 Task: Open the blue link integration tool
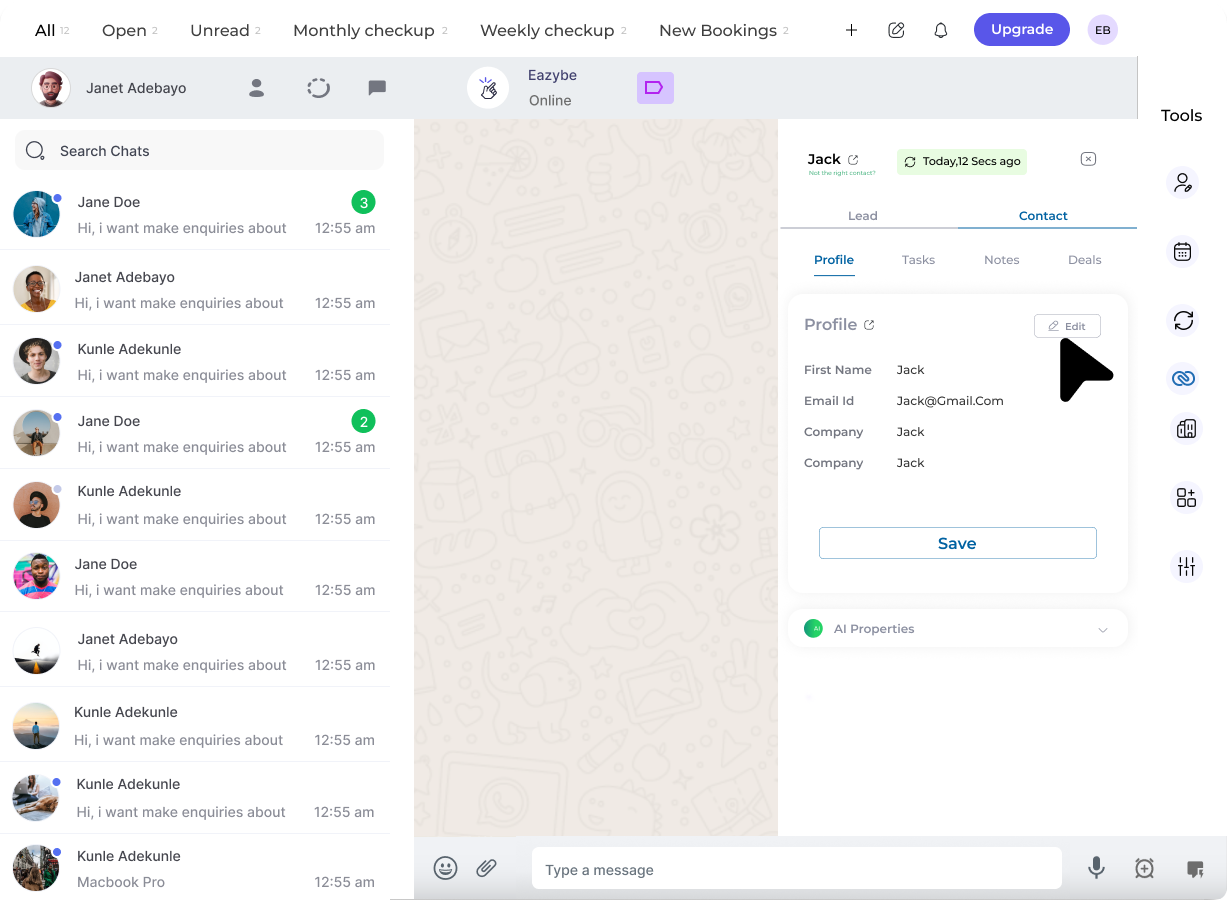[1183, 379]
